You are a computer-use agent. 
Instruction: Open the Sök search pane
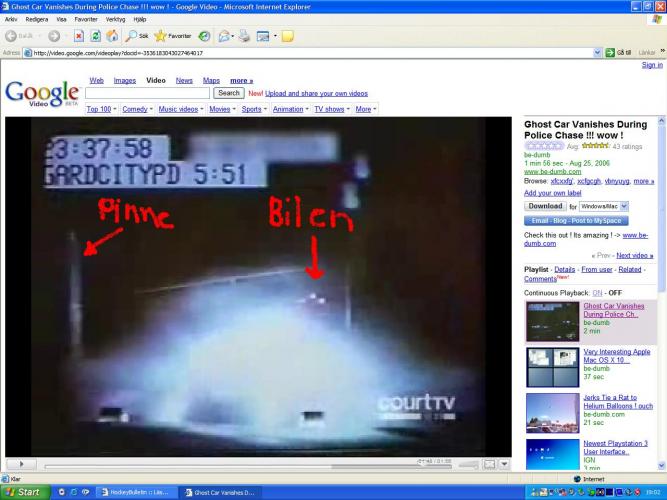137,36
